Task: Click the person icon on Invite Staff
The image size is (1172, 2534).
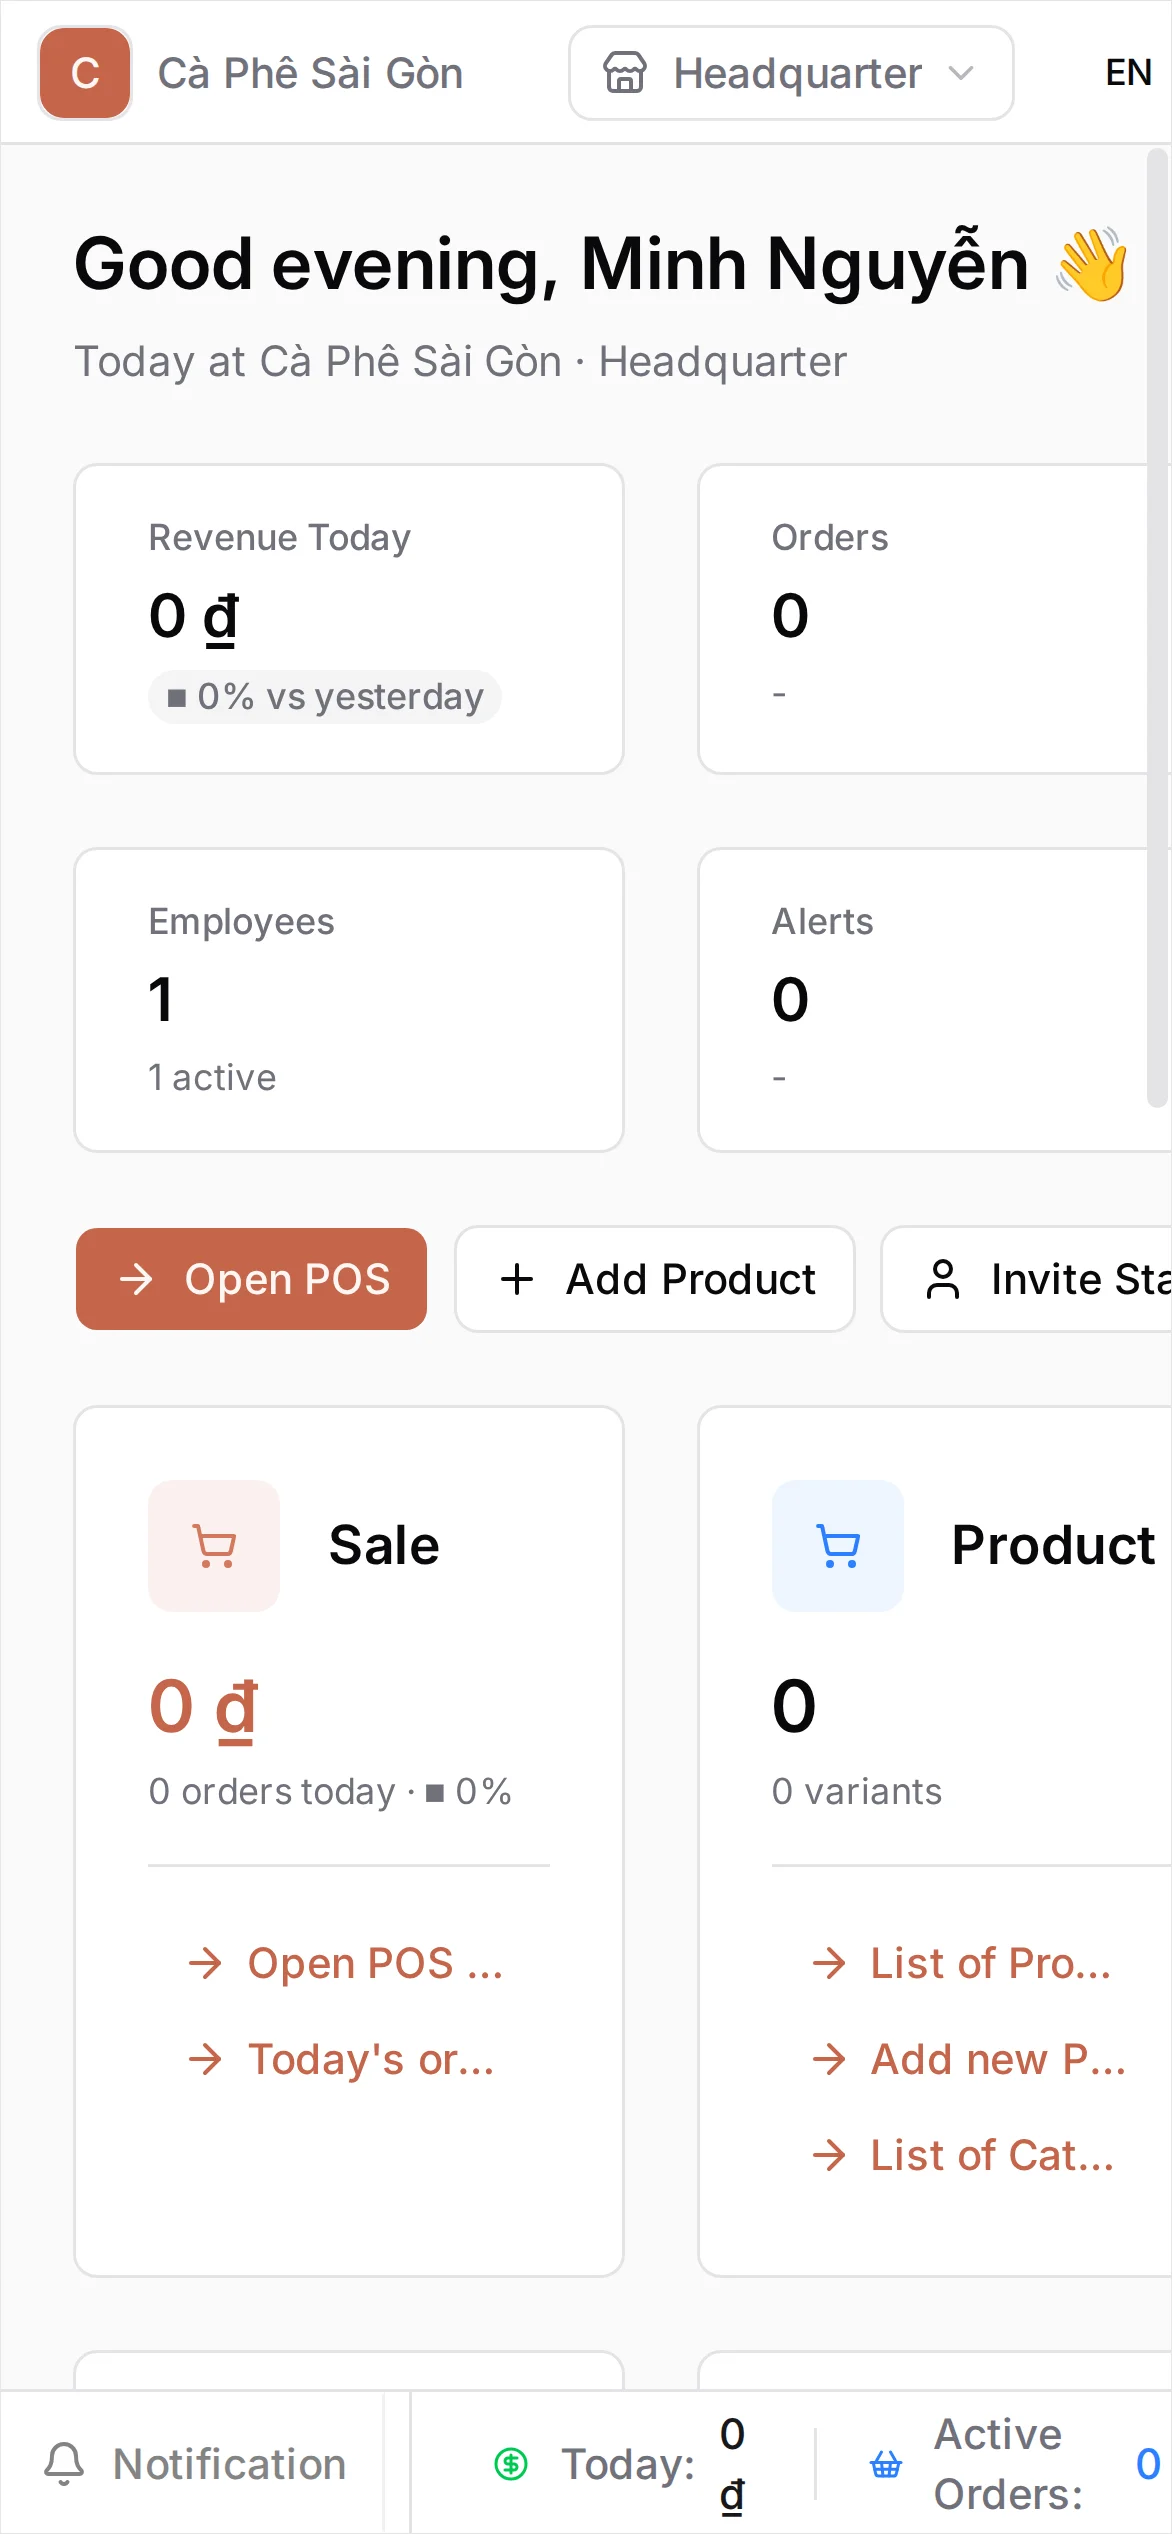Action: tap(943, 1279)
